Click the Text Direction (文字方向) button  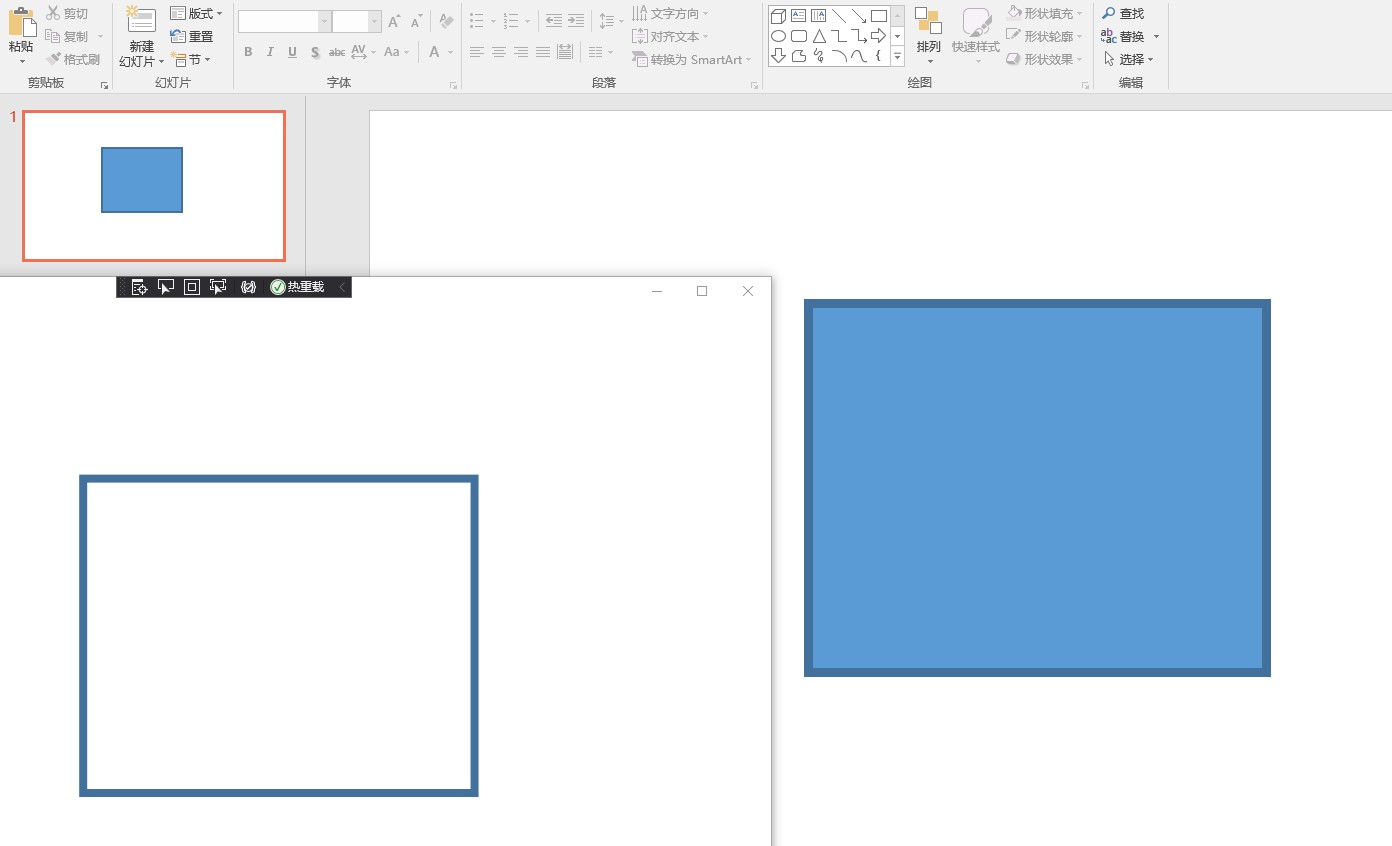tap(670, 14)
